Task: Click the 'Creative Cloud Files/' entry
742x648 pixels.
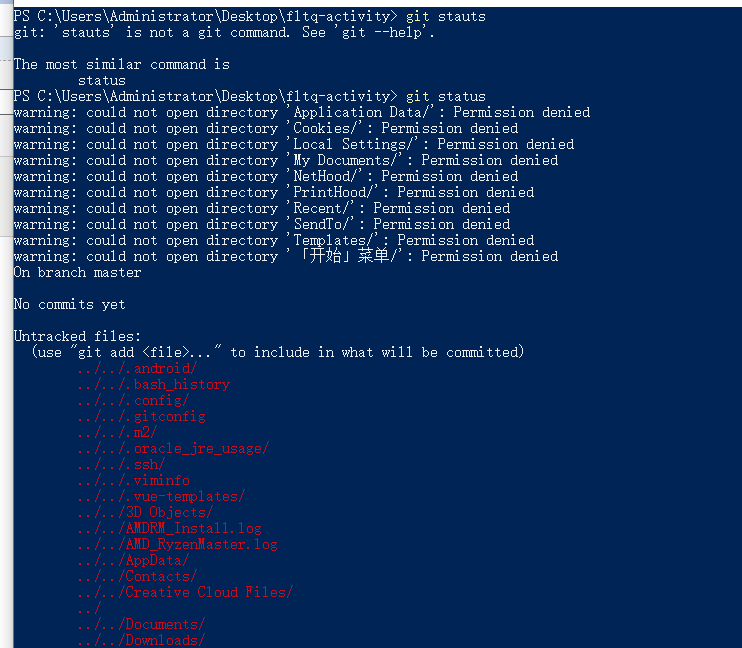Action: coord(186,592)
